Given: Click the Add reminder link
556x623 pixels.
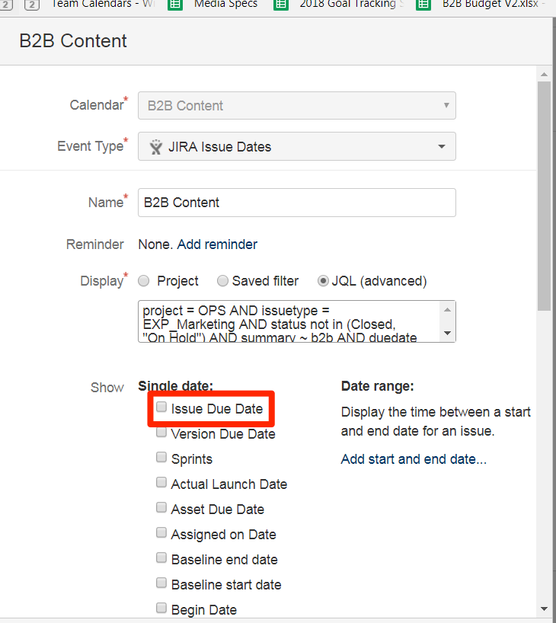Looking at the screenshot, I should (x=217, y=244).
